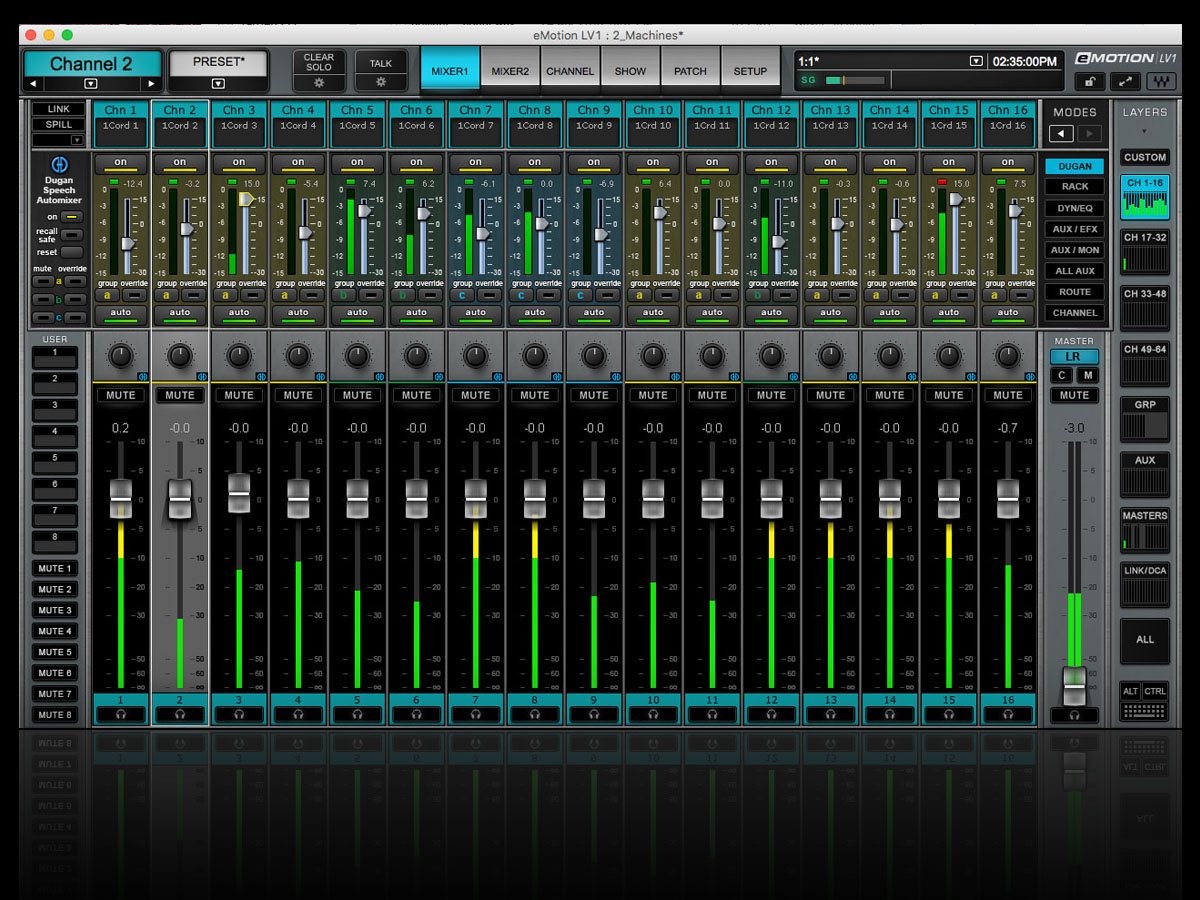
Task: Click the TALK button
Action: coord(381,62)
